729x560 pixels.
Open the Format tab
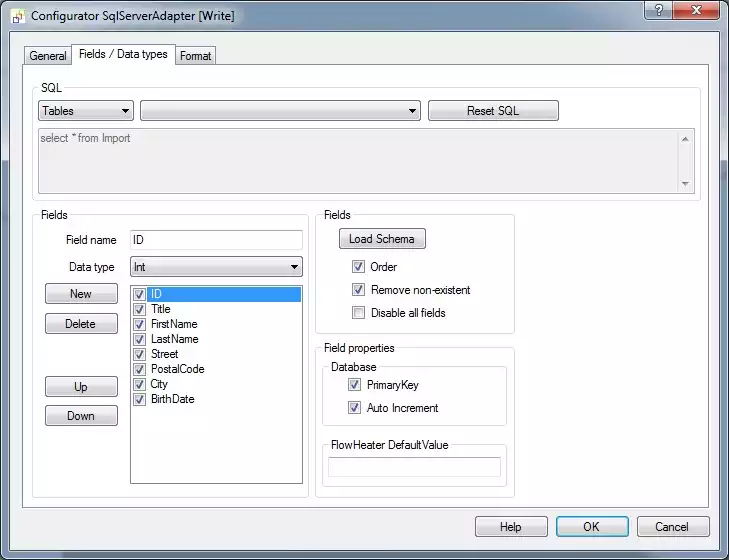click(x=195, y=56)
